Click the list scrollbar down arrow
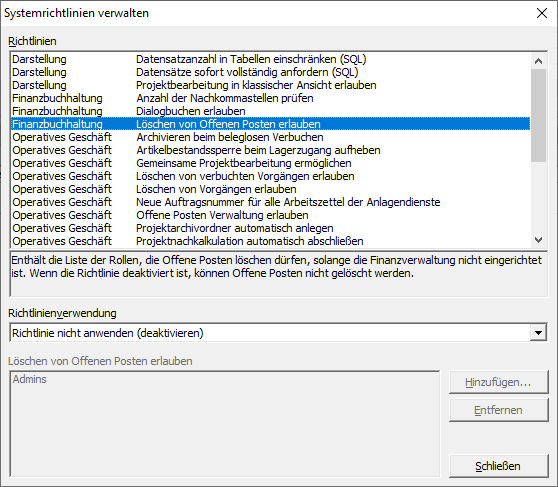This screenshot has width=558, height=487. click(538, 240)
